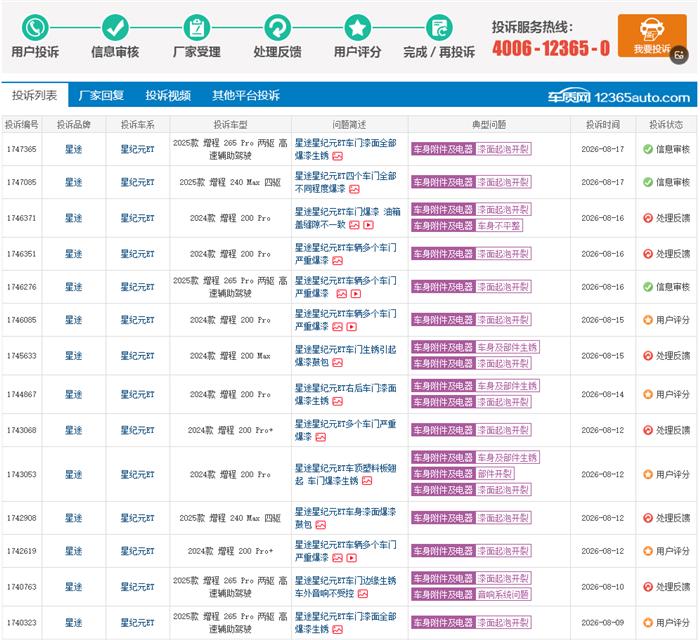This screenshot has width=700, height=640.
Task: Open image icon for complaint 1747365
Action: [338, 156]
